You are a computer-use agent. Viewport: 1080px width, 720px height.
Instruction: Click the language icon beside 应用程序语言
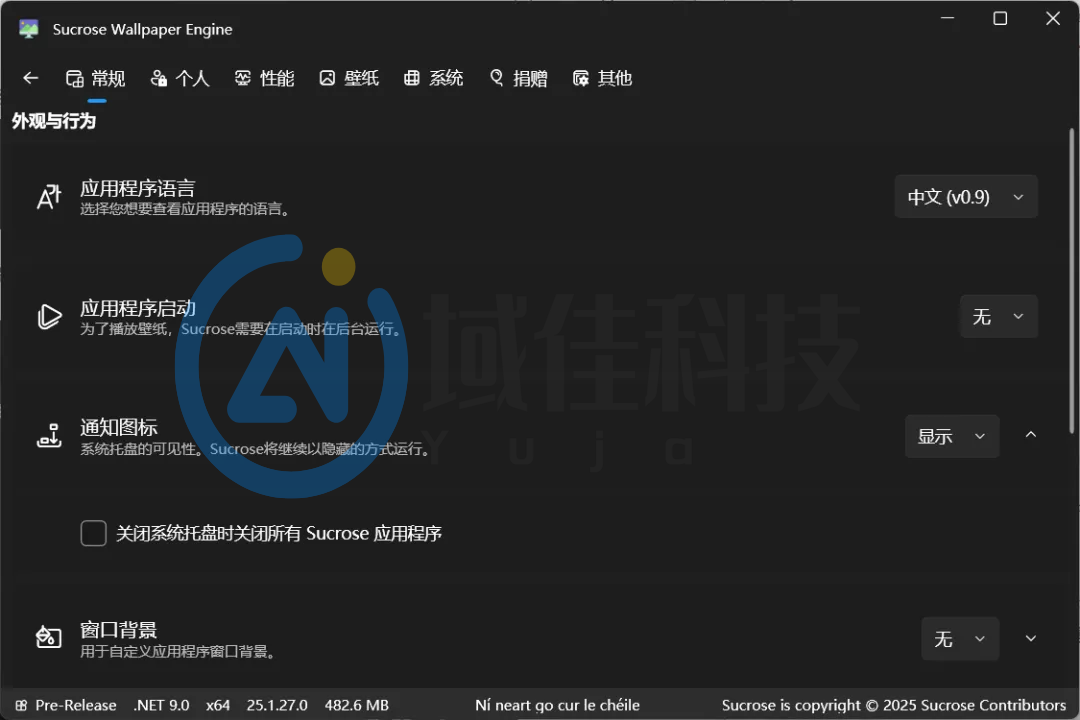click(x=49, y=197)
